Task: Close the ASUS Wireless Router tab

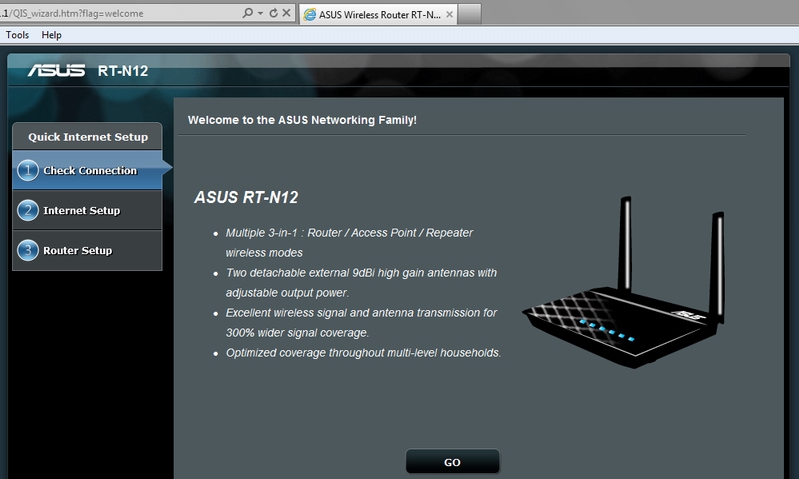Action: click(x=449, y=14)
